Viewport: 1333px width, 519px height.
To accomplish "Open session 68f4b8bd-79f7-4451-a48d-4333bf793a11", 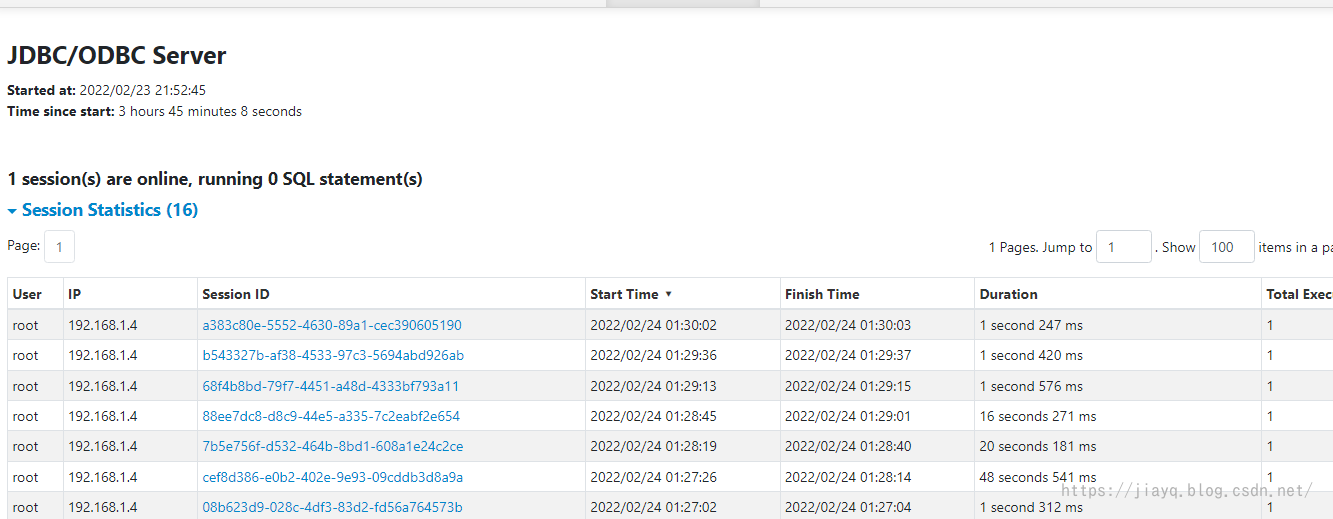I will coord(331,386).
